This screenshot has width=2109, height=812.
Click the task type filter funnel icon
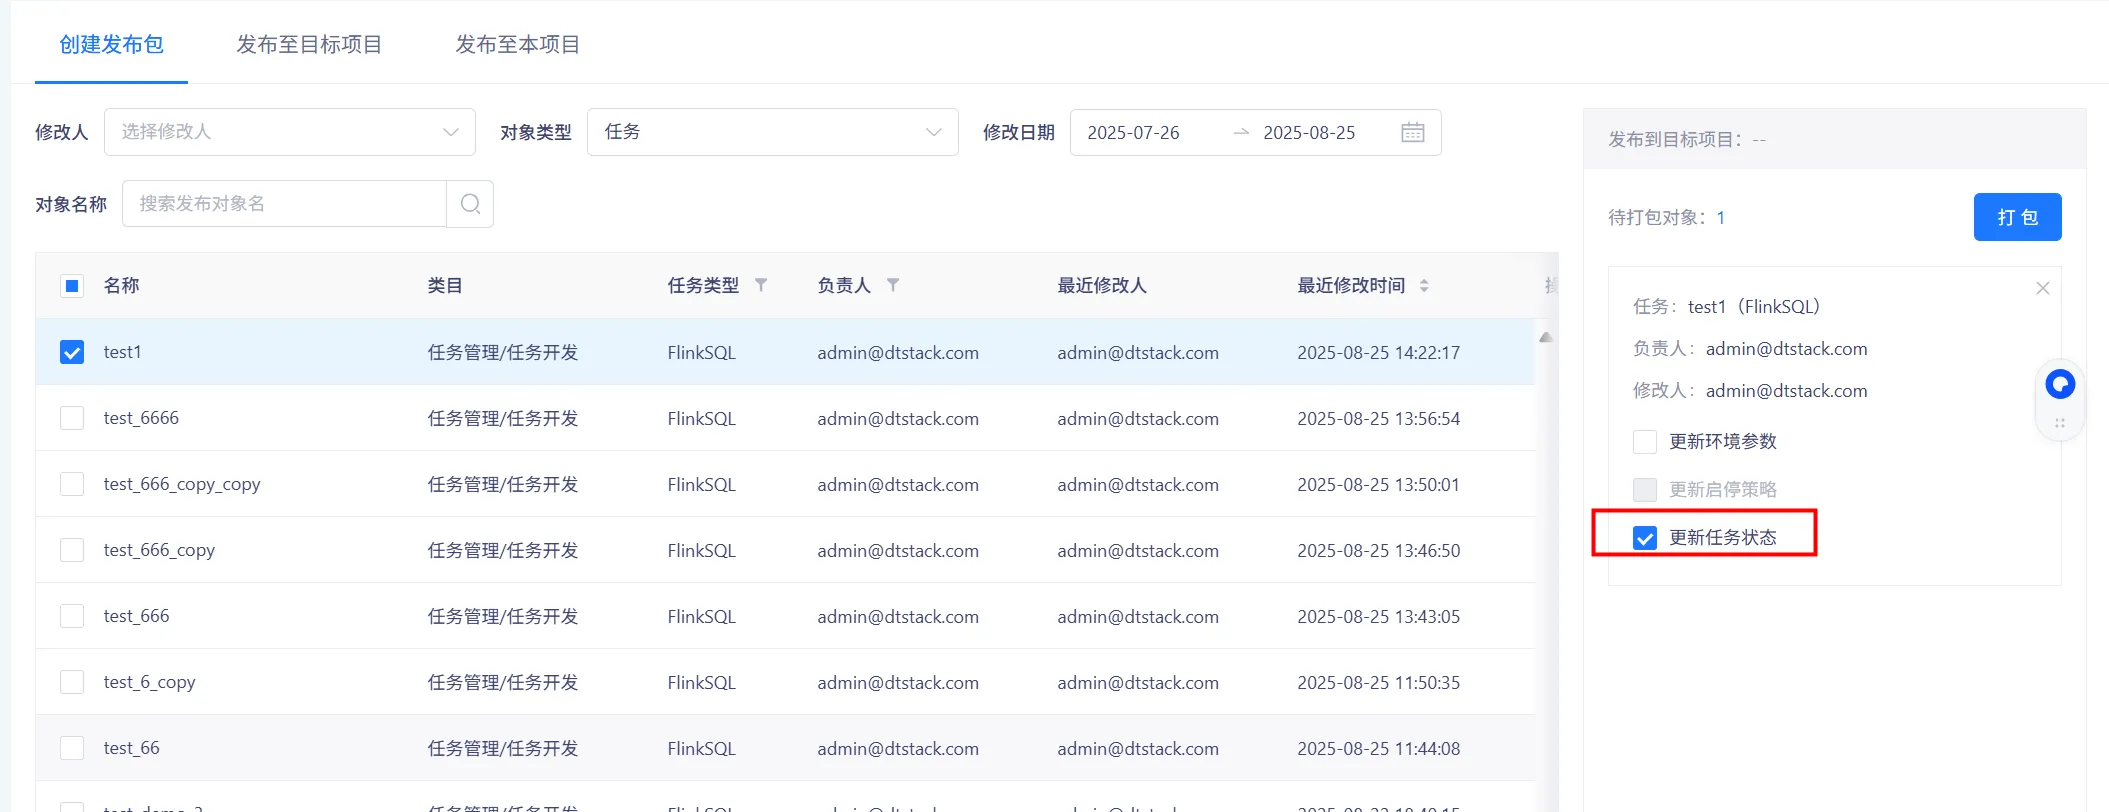[x=761, y=286]
